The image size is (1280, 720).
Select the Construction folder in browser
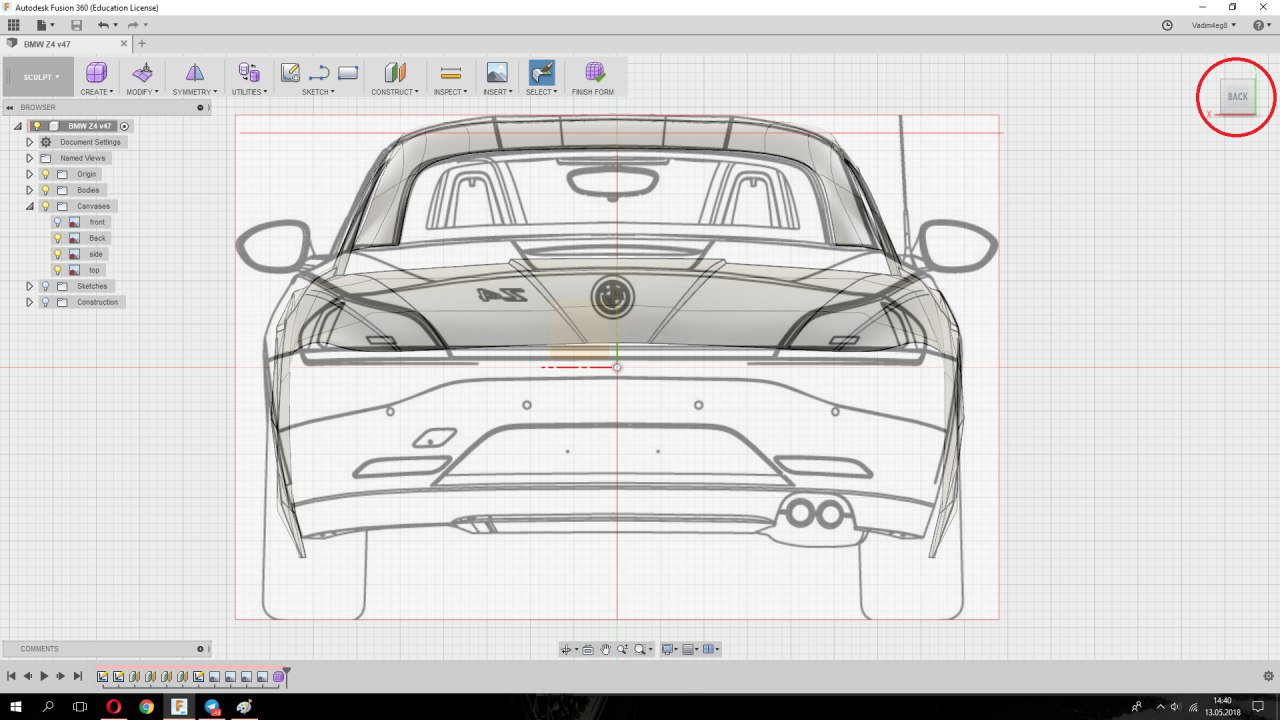click(x=97, y=302)
